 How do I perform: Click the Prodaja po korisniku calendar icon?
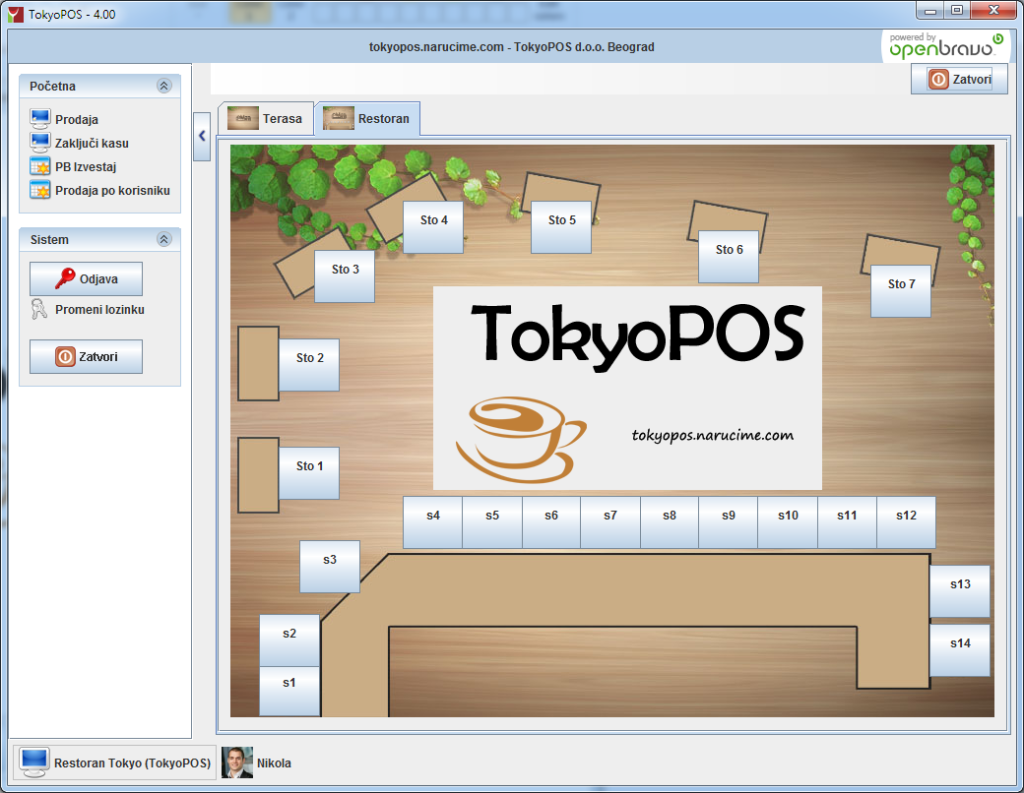(40, 190)
